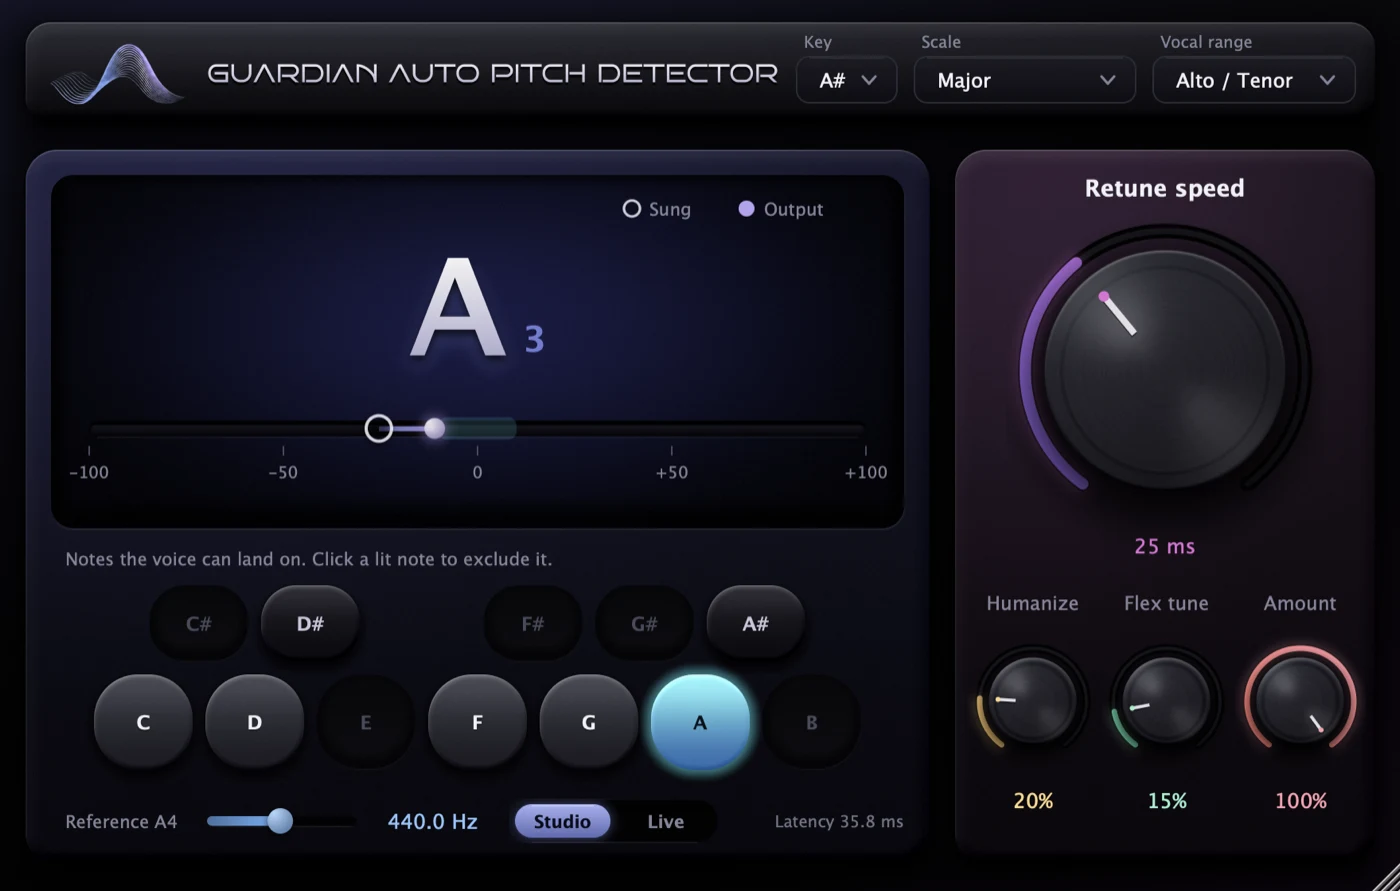The width and height of the screenshot is (1400, 891).
Task: Click the Humanize knob
Action: click(x=1032, y=701)
